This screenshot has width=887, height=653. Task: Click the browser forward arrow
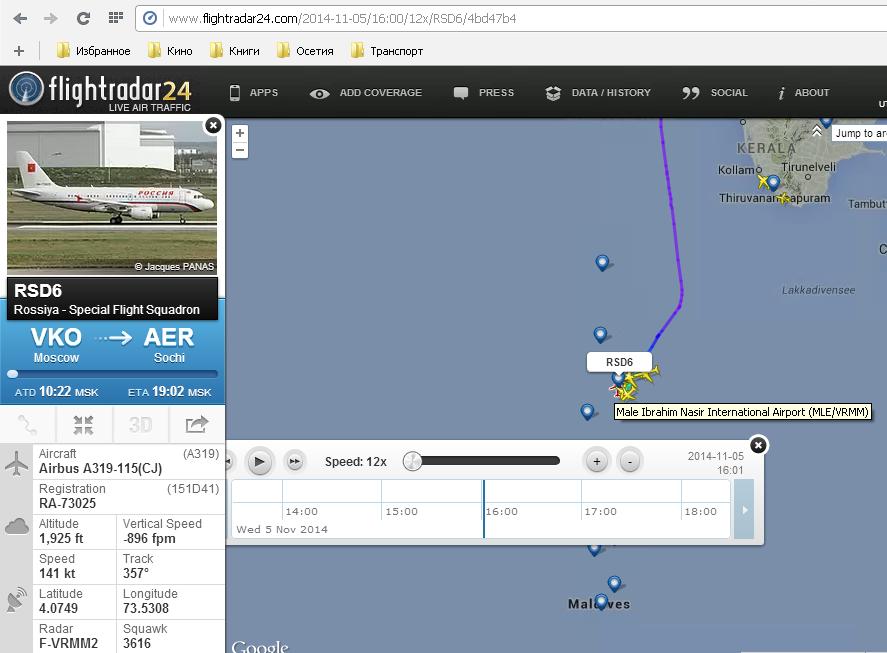(51, 19)
